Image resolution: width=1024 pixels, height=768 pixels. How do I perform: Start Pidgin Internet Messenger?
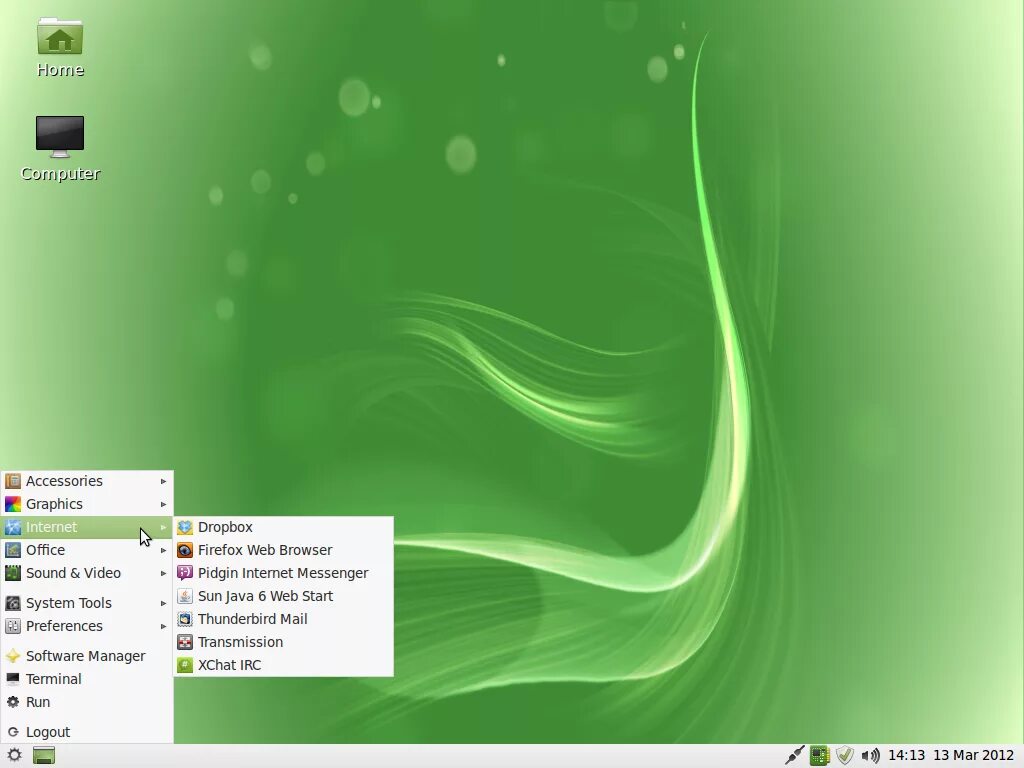coord(283,573)
